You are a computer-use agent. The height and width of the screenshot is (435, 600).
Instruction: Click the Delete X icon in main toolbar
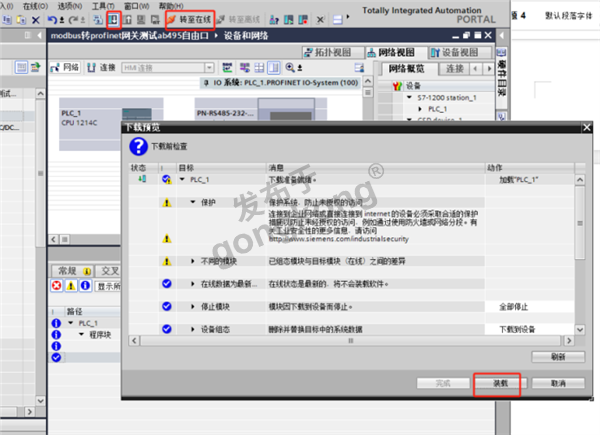pos(36,20)
